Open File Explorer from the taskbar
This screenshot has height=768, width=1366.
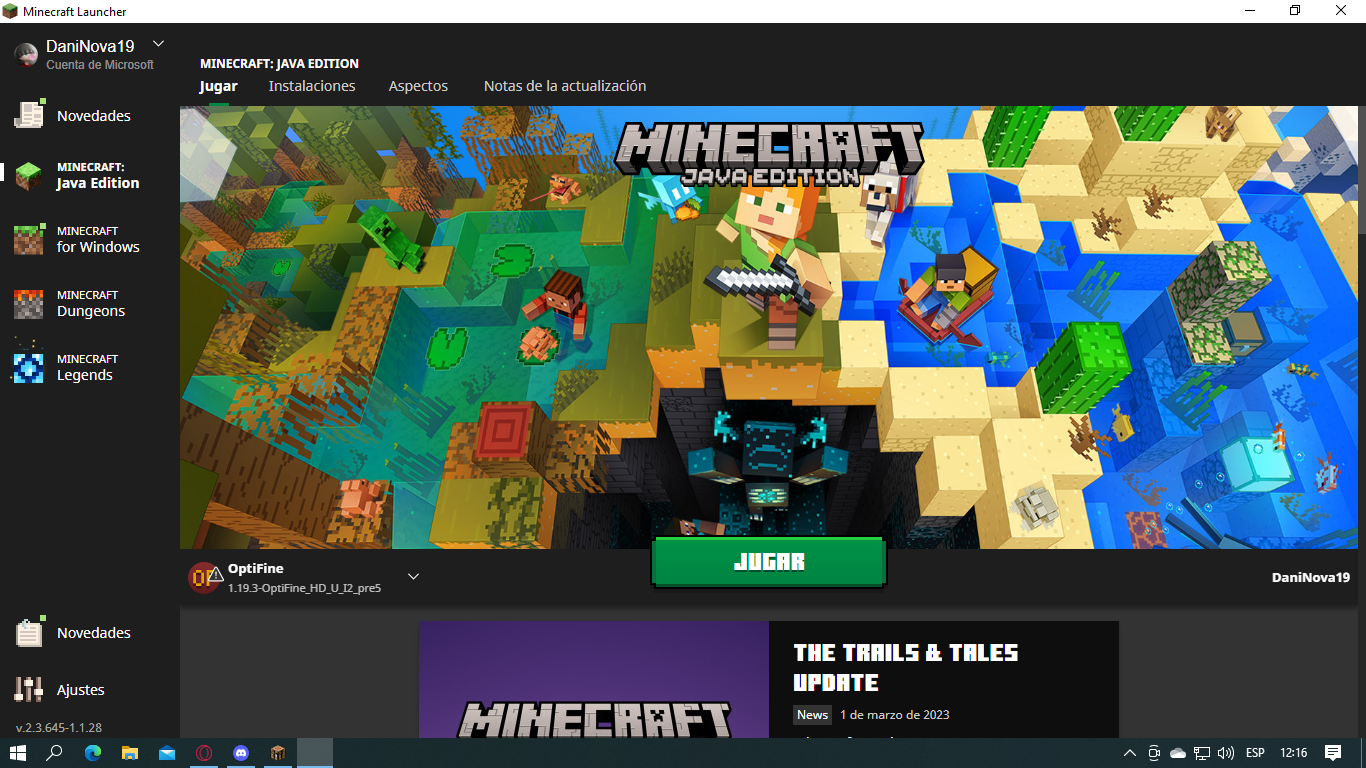(x=130, y=753)
